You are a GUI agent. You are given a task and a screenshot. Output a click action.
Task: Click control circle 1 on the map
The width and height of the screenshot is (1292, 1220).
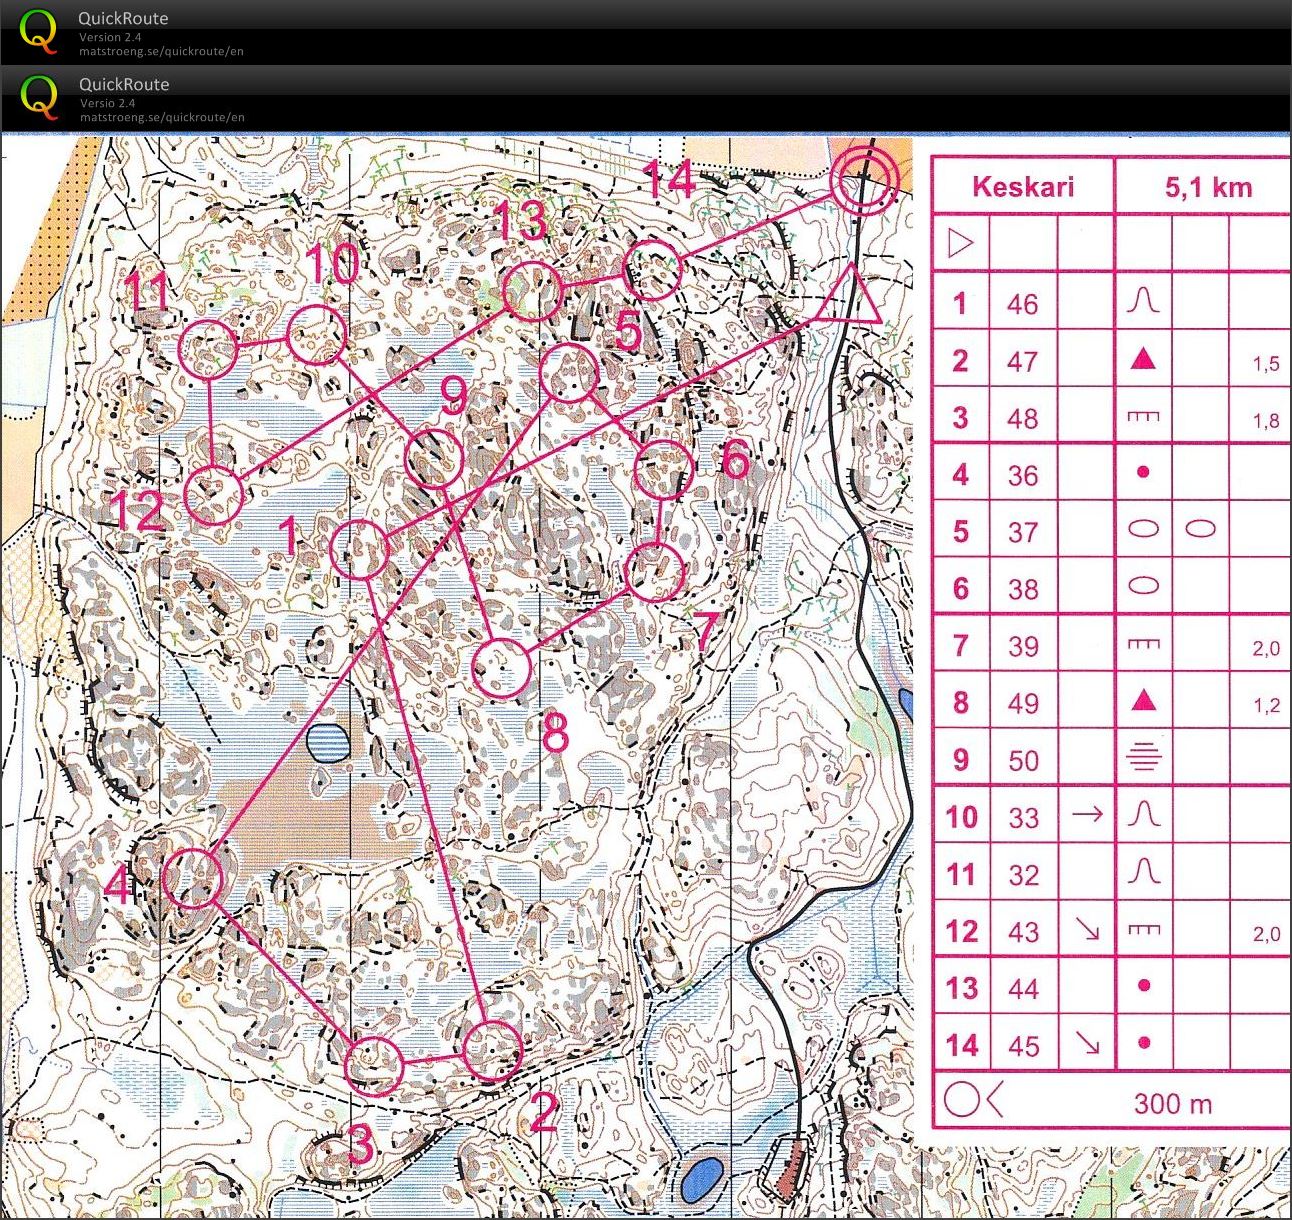[359, 550]
